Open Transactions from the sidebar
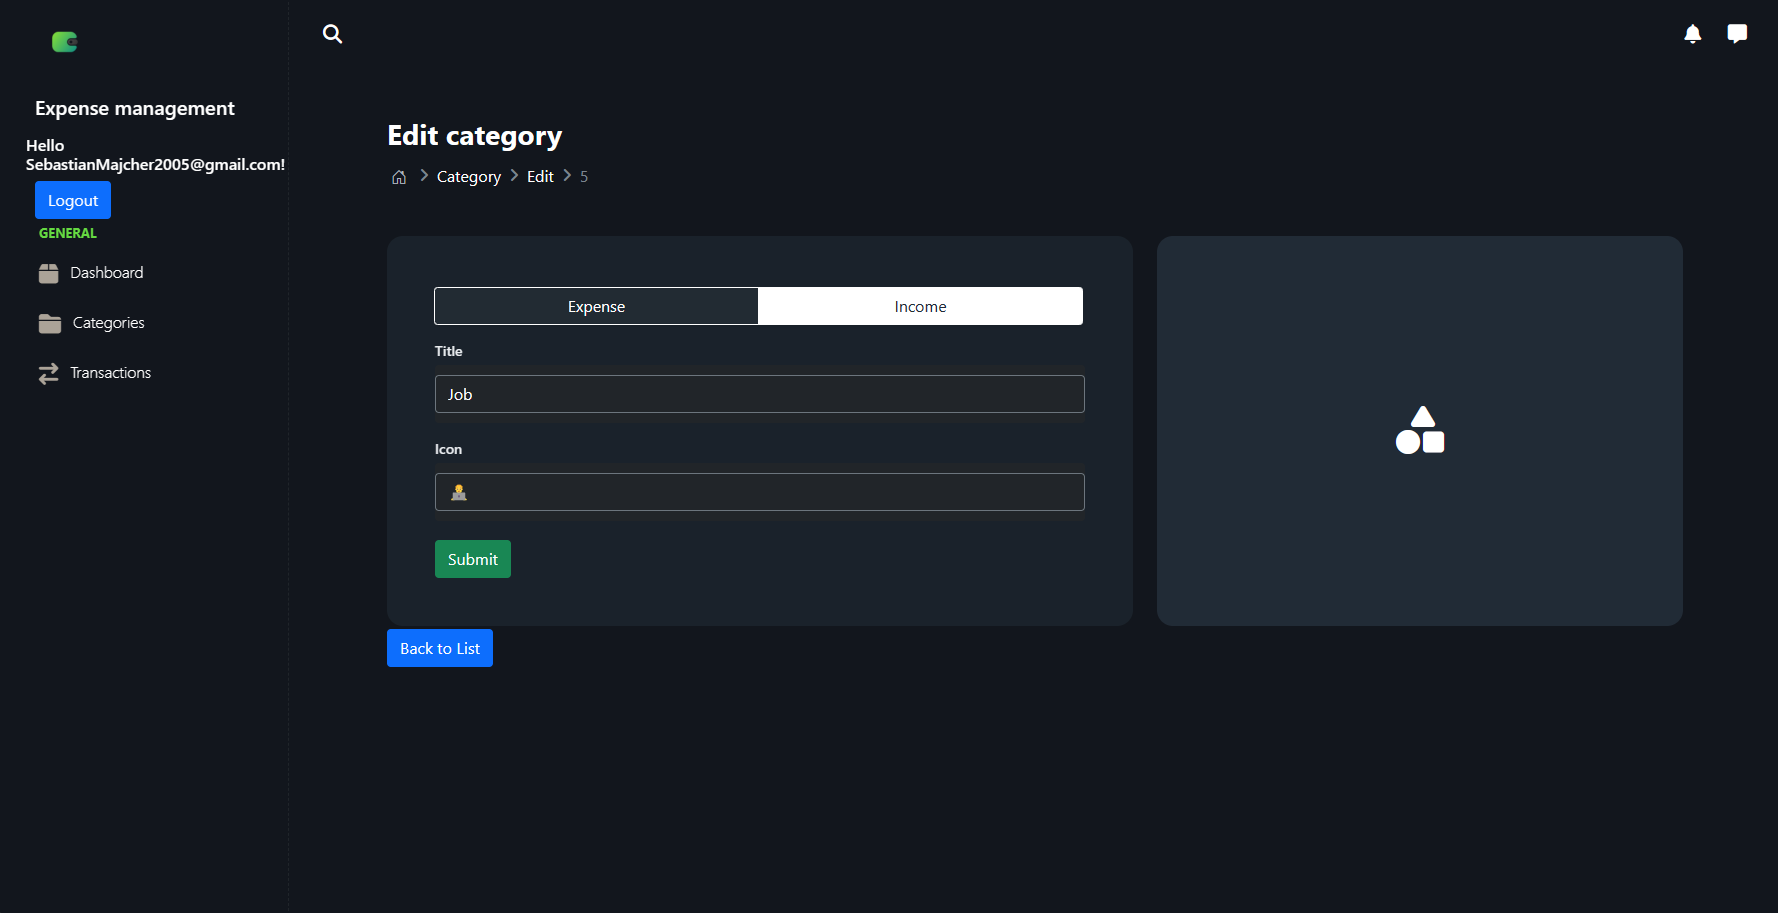 point(111,372)
